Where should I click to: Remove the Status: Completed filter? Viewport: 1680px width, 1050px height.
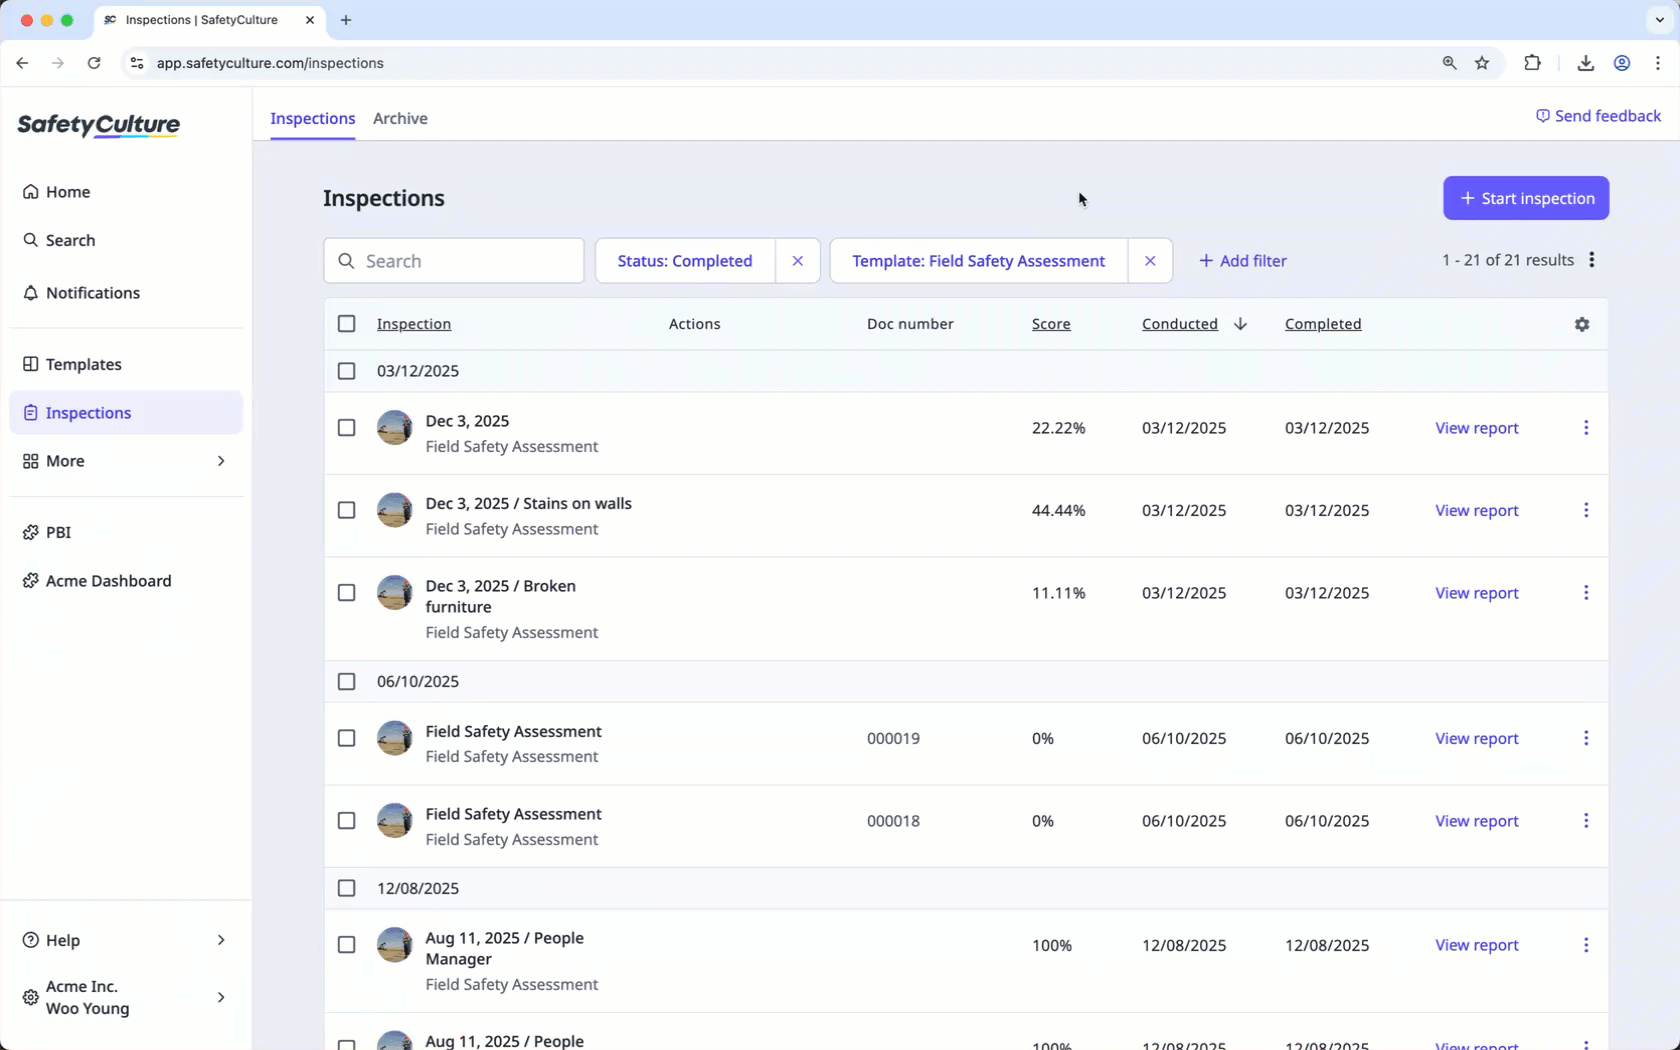coord(797,261)
